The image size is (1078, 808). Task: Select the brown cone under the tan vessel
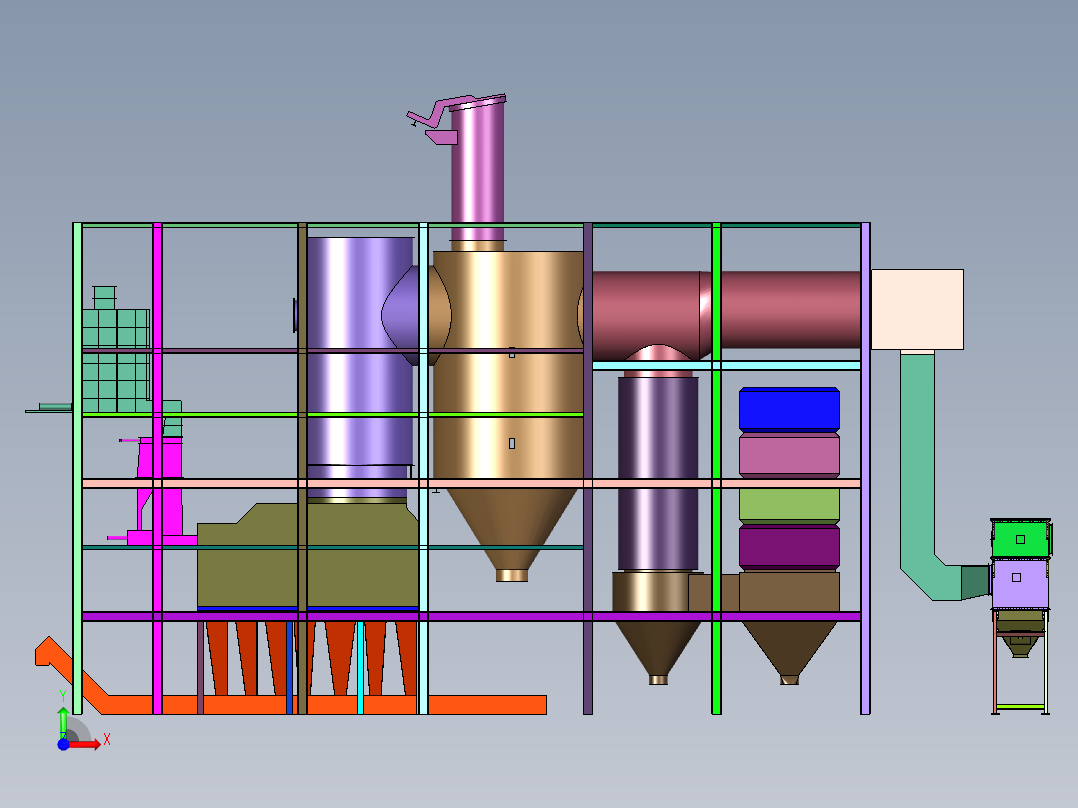[512, 529]
